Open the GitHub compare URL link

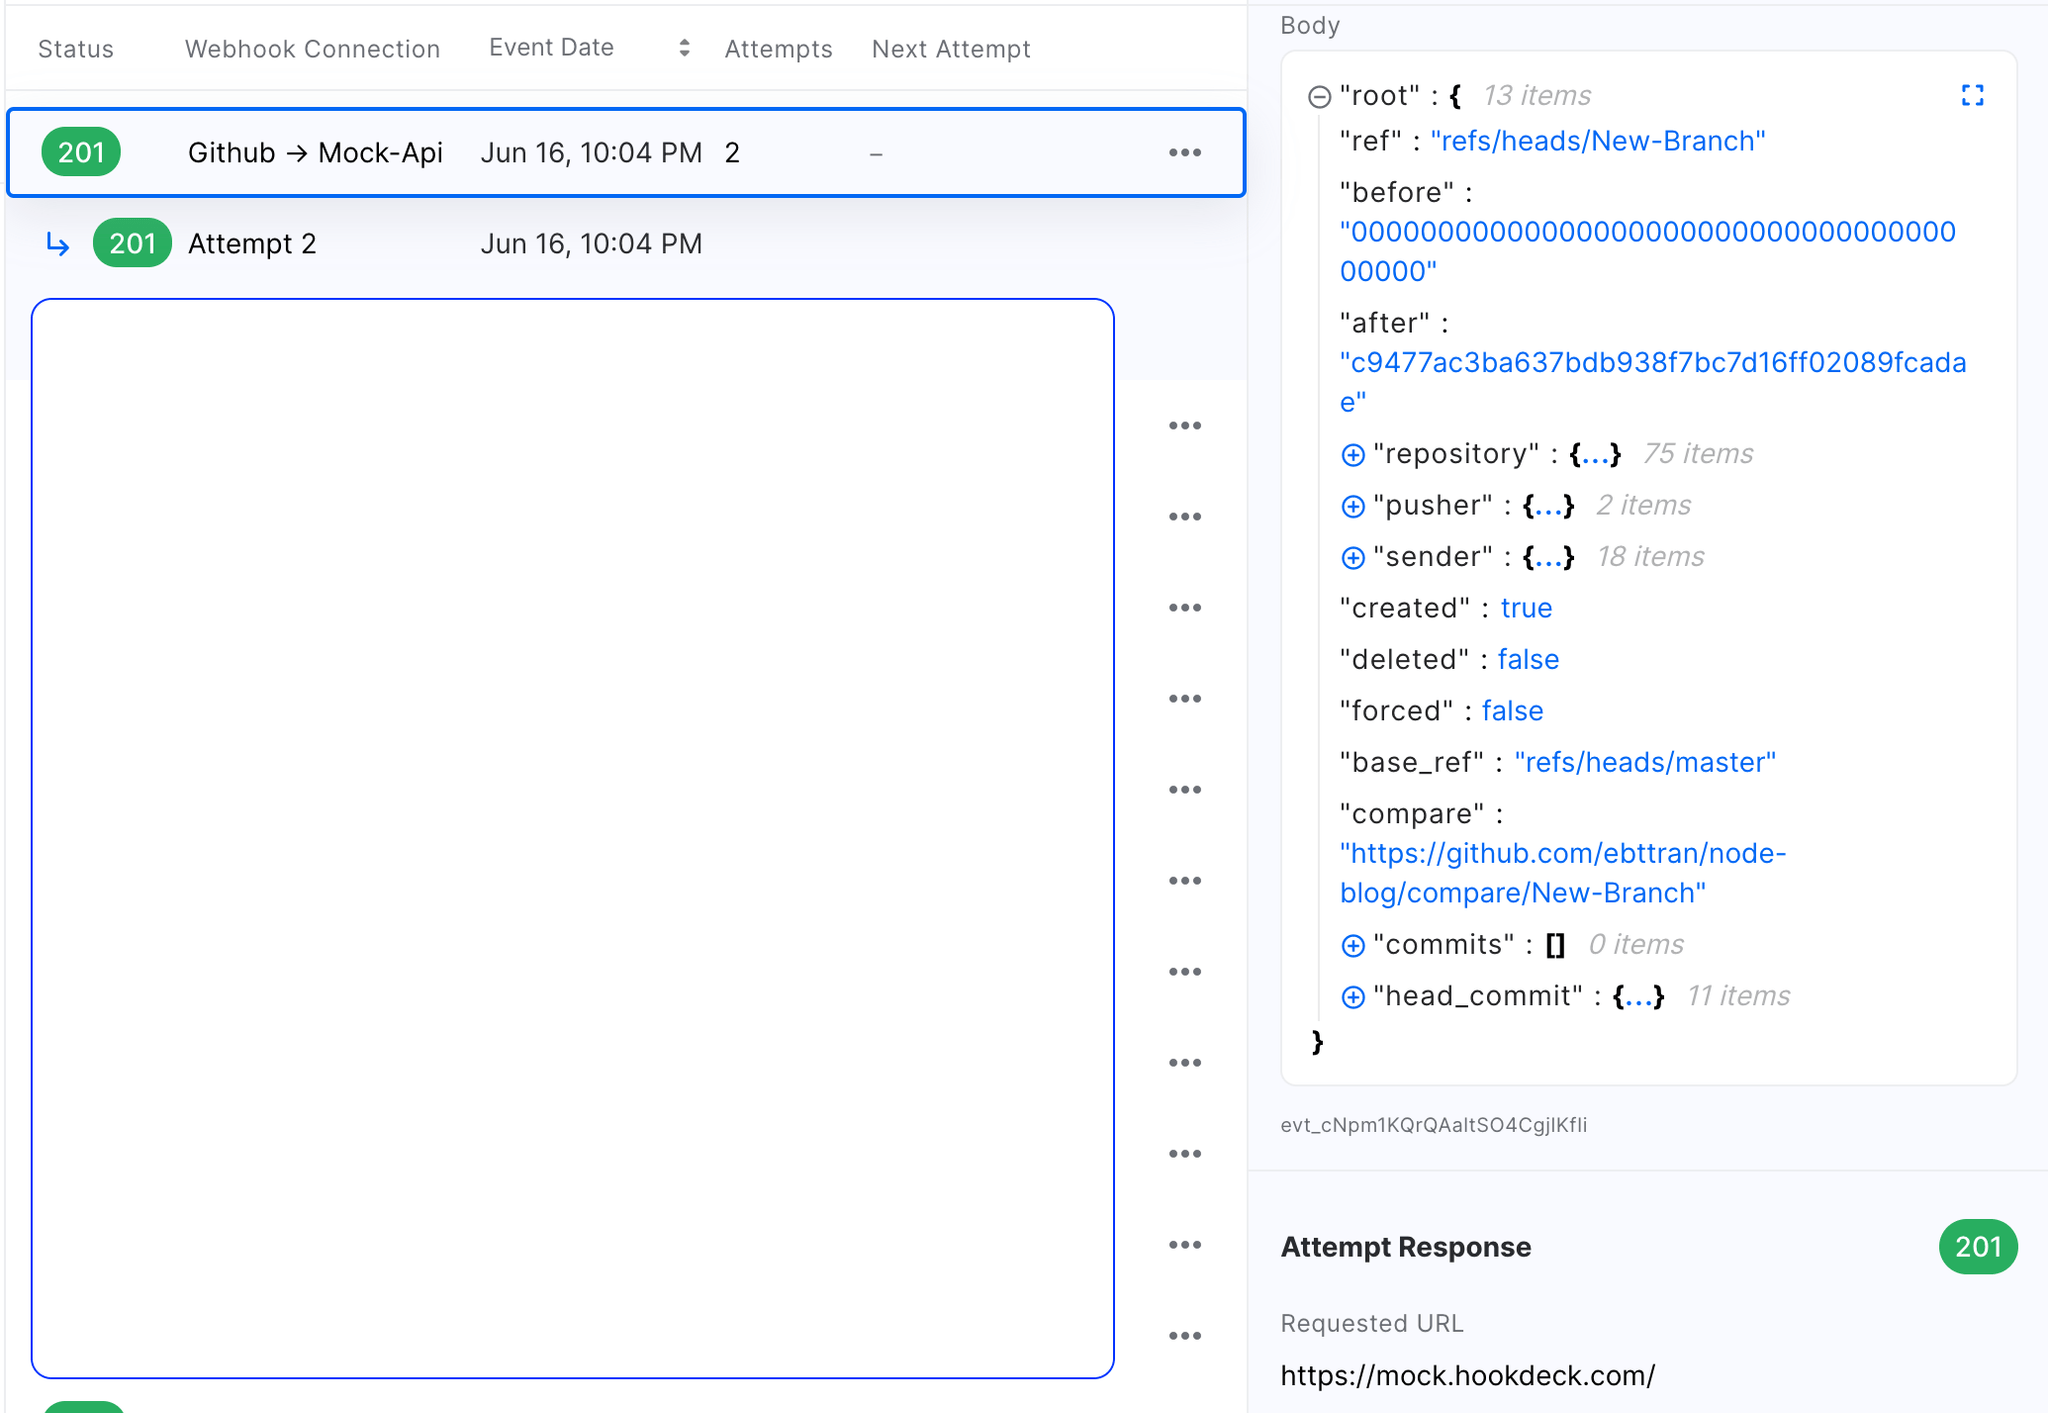tap(1562, 872)
